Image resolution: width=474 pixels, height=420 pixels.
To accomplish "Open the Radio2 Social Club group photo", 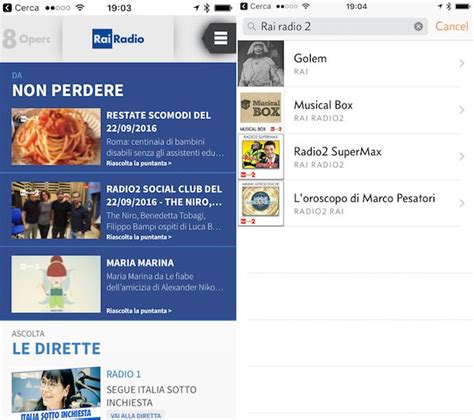I will pyautogui.click(x=56, y=210).
